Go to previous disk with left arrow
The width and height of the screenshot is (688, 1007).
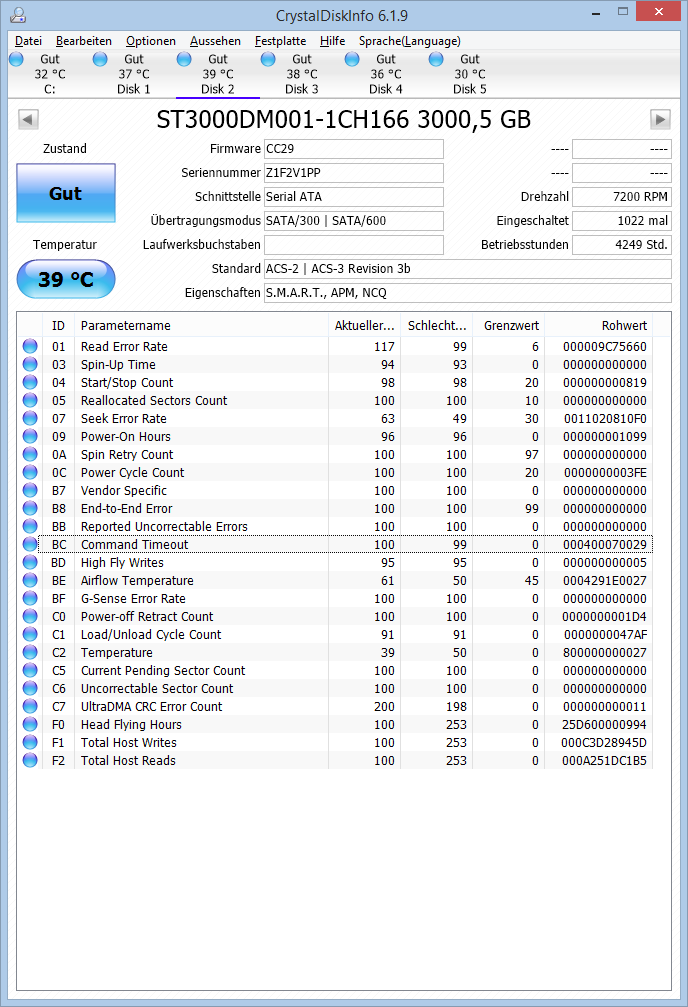28,119
